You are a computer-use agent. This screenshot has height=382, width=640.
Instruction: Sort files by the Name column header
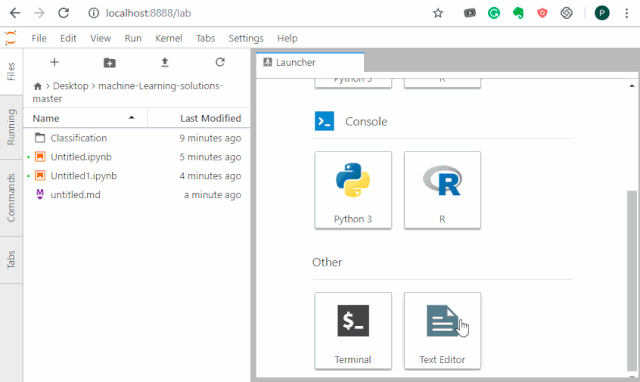(85, 118)
